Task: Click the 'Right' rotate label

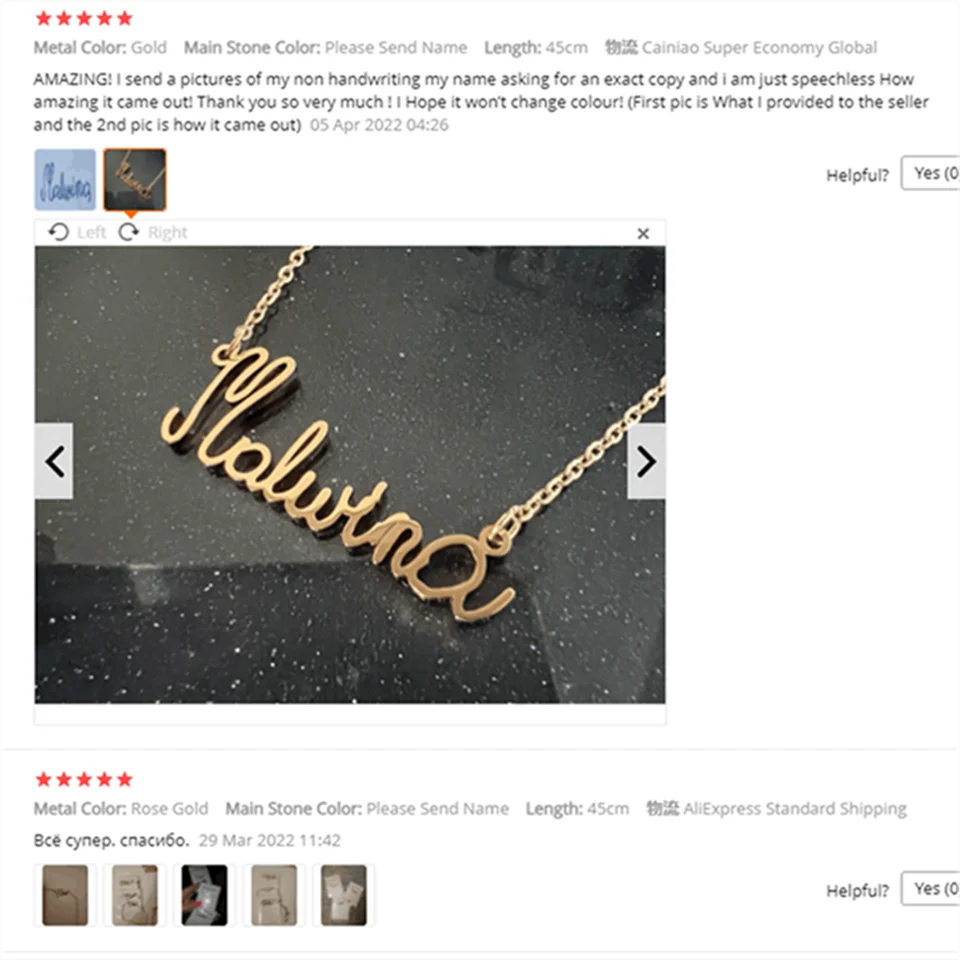Action: (x=168, y=233)
